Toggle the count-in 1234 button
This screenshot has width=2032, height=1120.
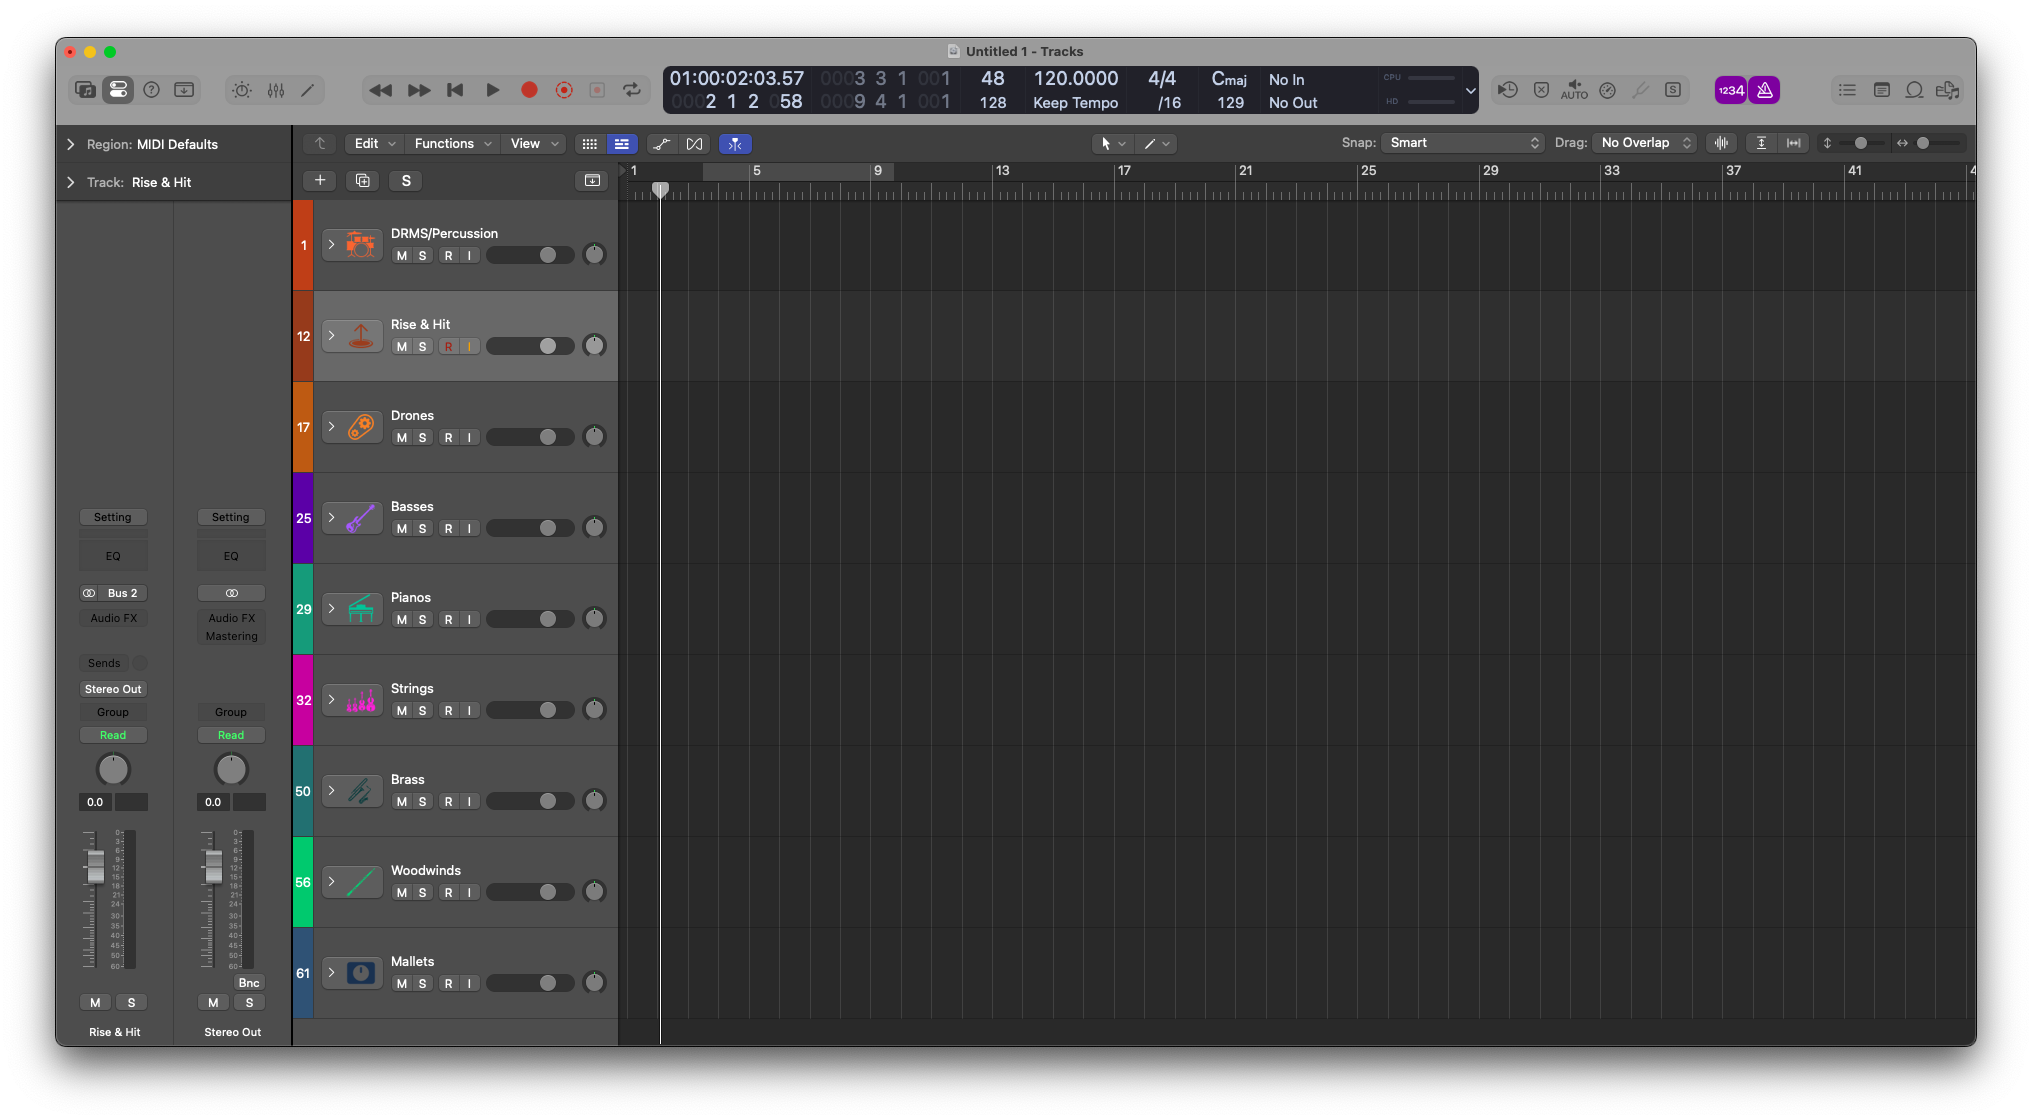pos(1731,90)
